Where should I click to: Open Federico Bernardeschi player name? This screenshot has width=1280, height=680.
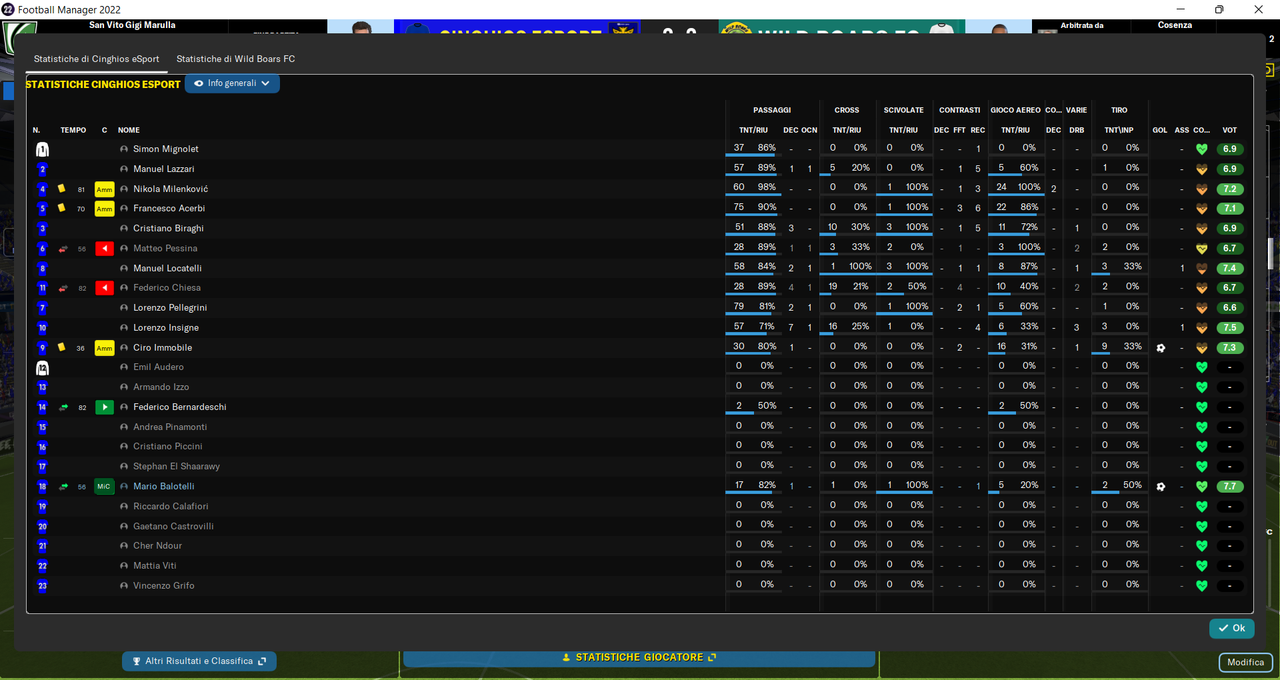point(179,407)
